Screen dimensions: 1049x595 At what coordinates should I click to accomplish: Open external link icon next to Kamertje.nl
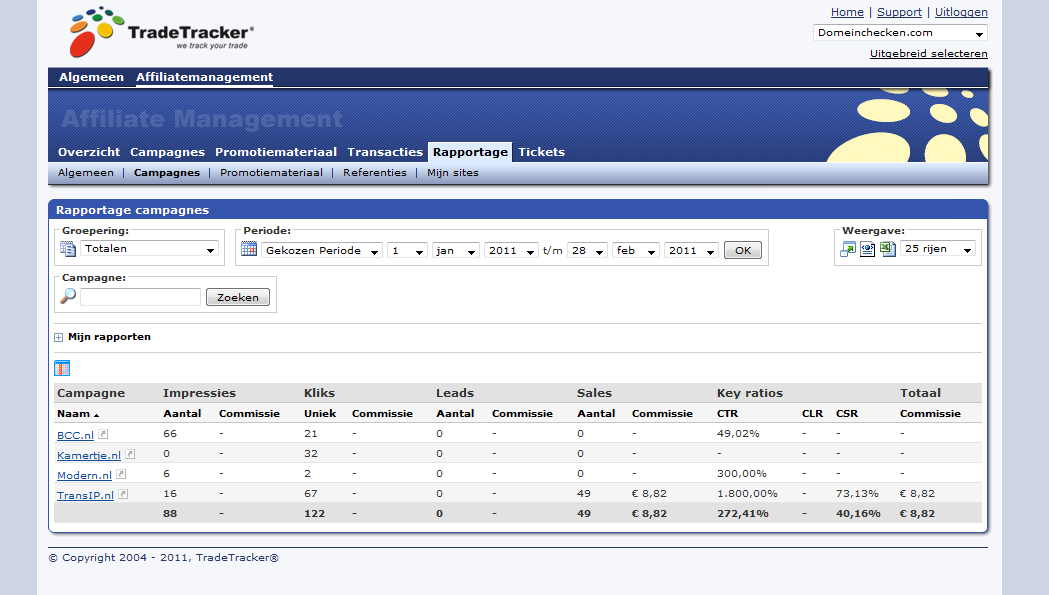coord(130,454)
